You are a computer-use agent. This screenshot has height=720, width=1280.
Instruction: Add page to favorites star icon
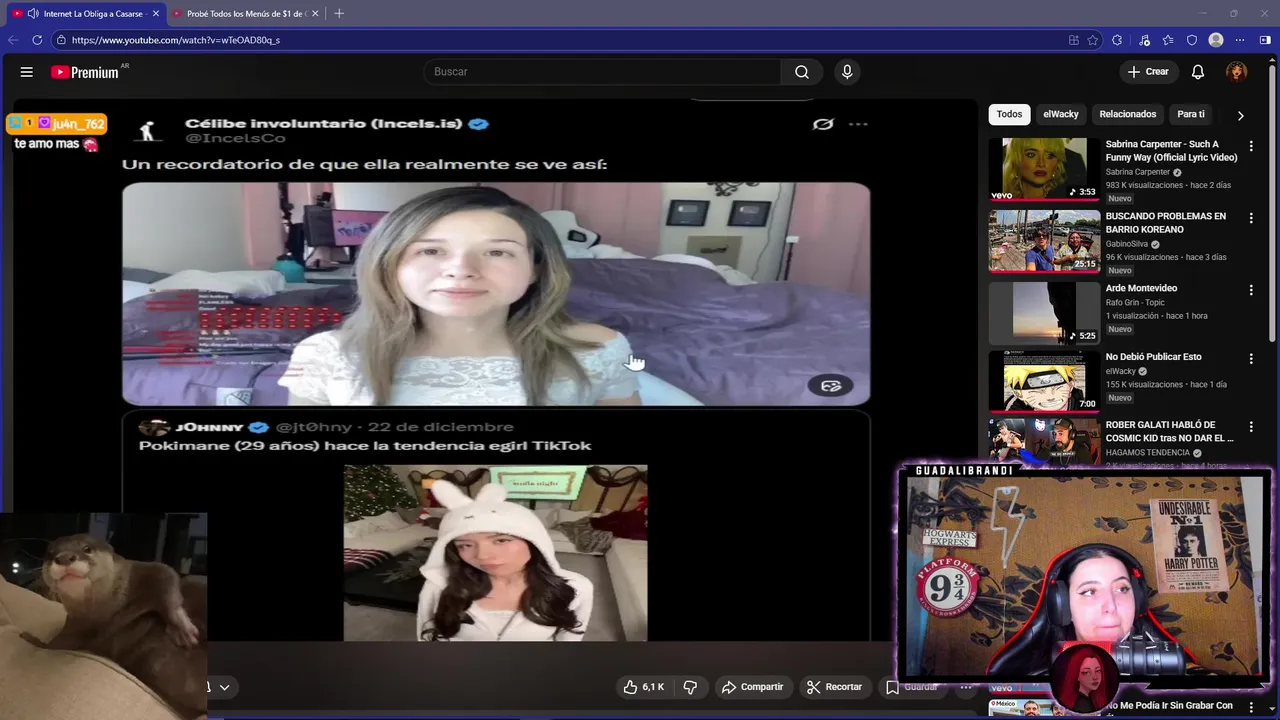coord(1093,40)
